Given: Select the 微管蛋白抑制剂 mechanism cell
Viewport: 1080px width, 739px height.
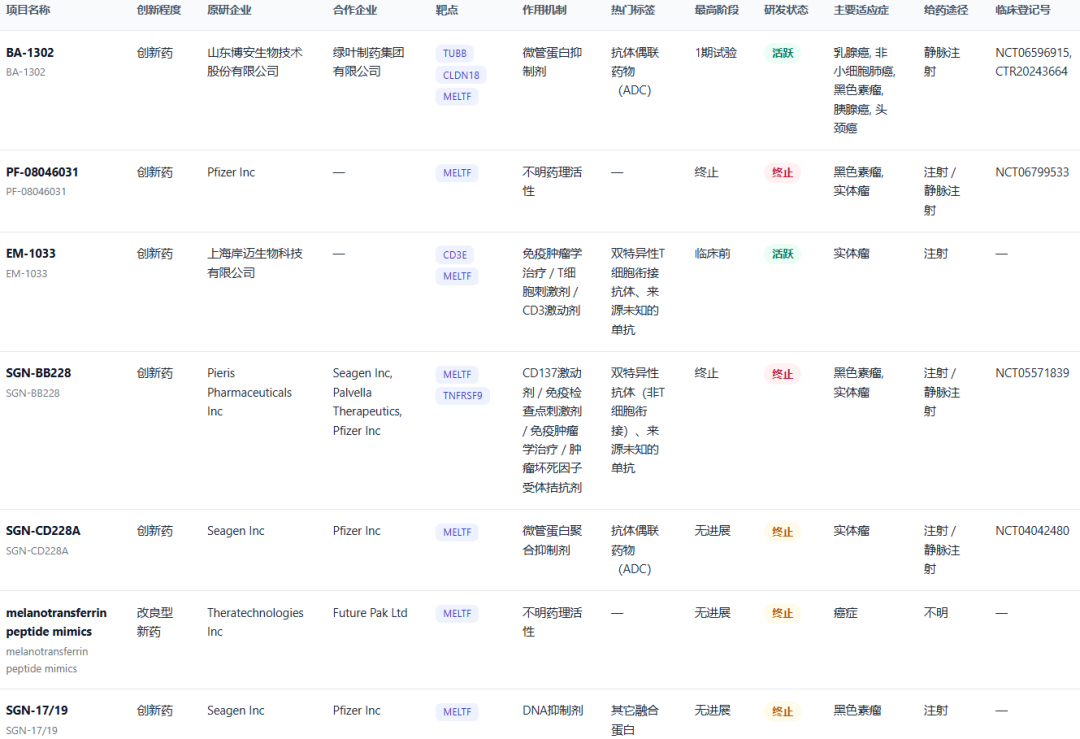Looking at the screenshot, I should point(552,62).
